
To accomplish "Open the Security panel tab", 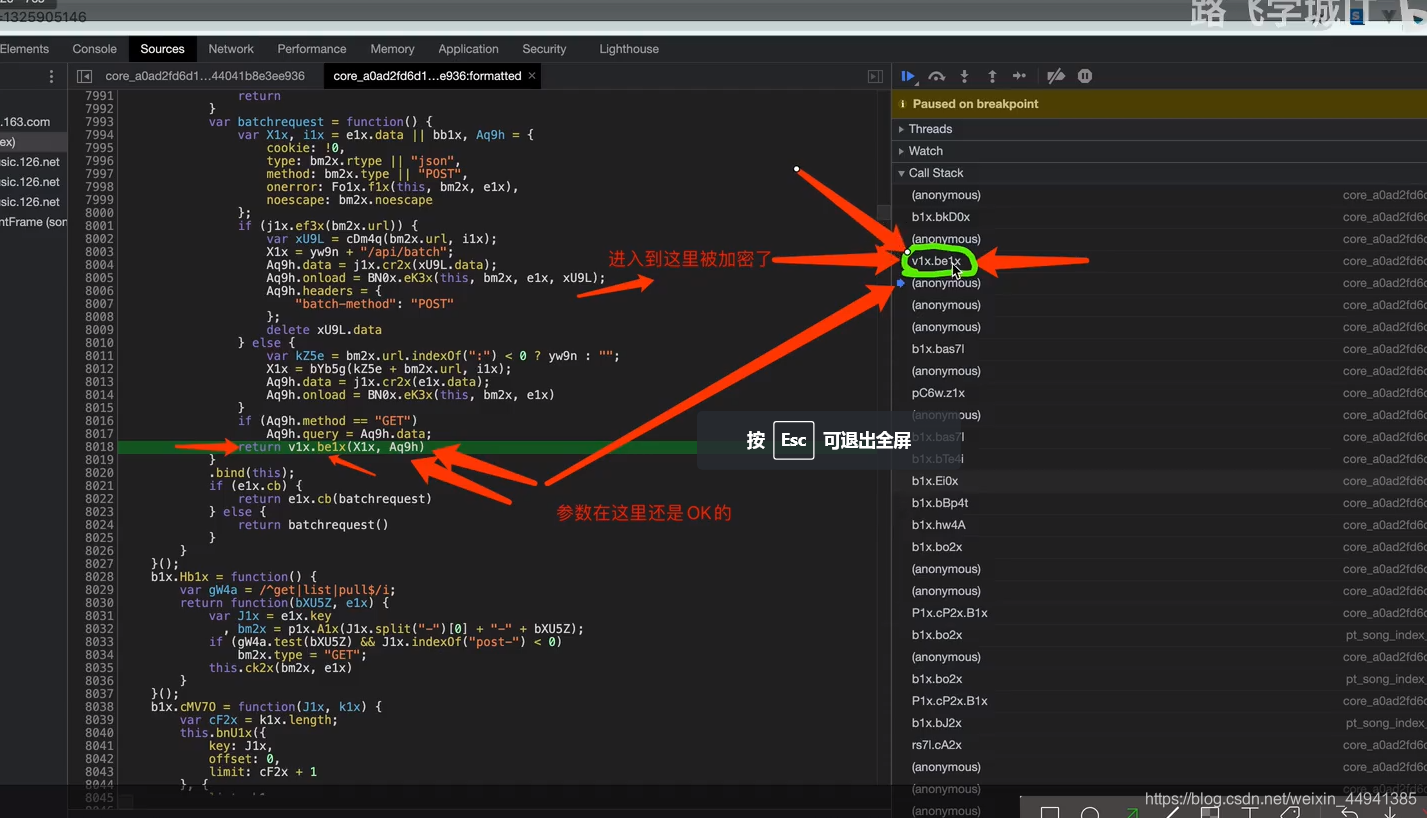I will click(544, 49).
